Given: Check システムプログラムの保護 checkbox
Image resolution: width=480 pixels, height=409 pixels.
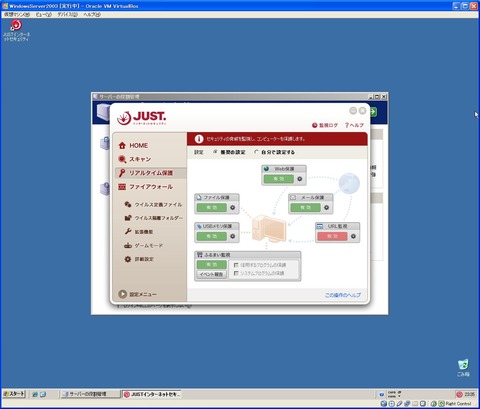Looking at the screenshot, I should click(236, 273).
